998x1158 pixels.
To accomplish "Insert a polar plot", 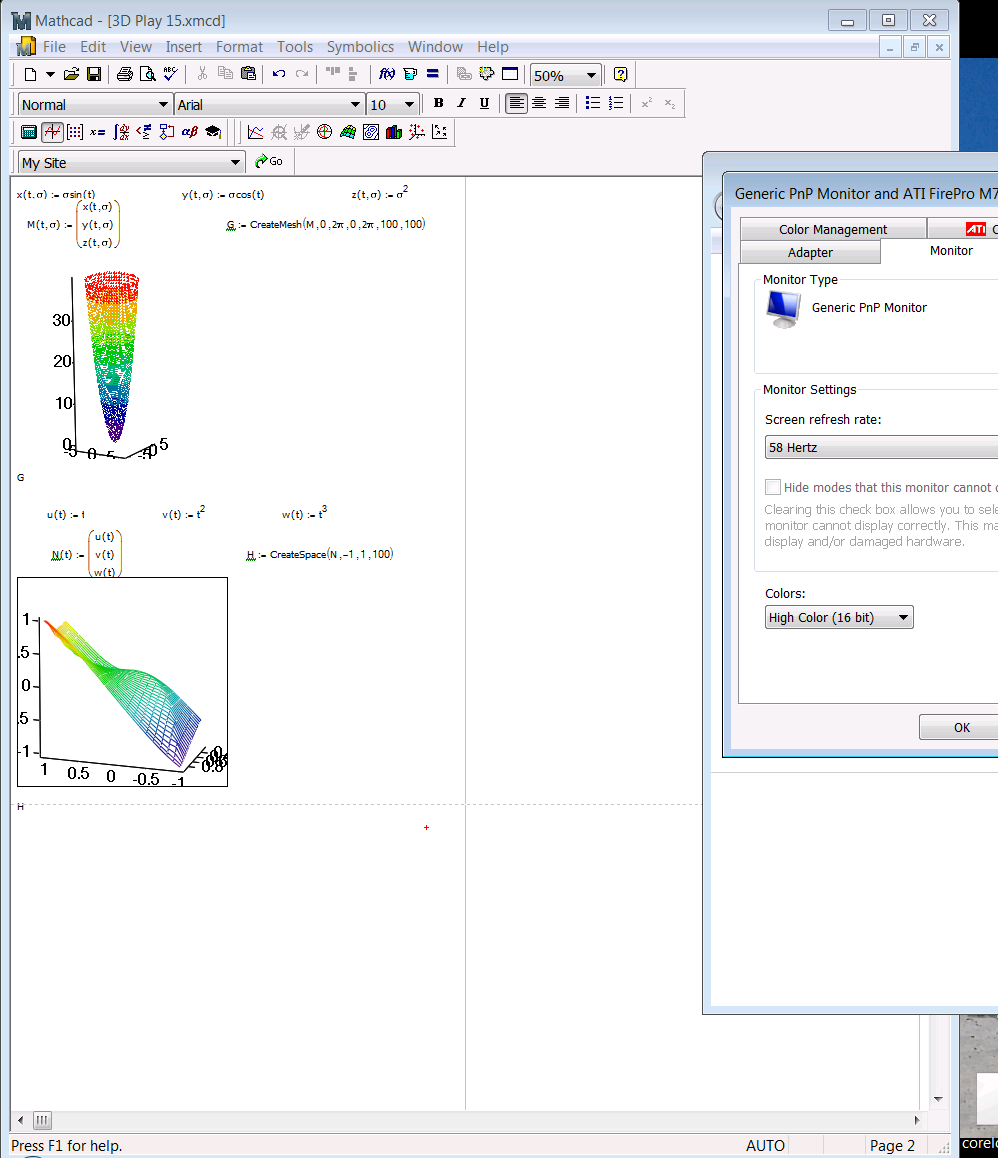I will pyautogui.click(x=324, y=132).
